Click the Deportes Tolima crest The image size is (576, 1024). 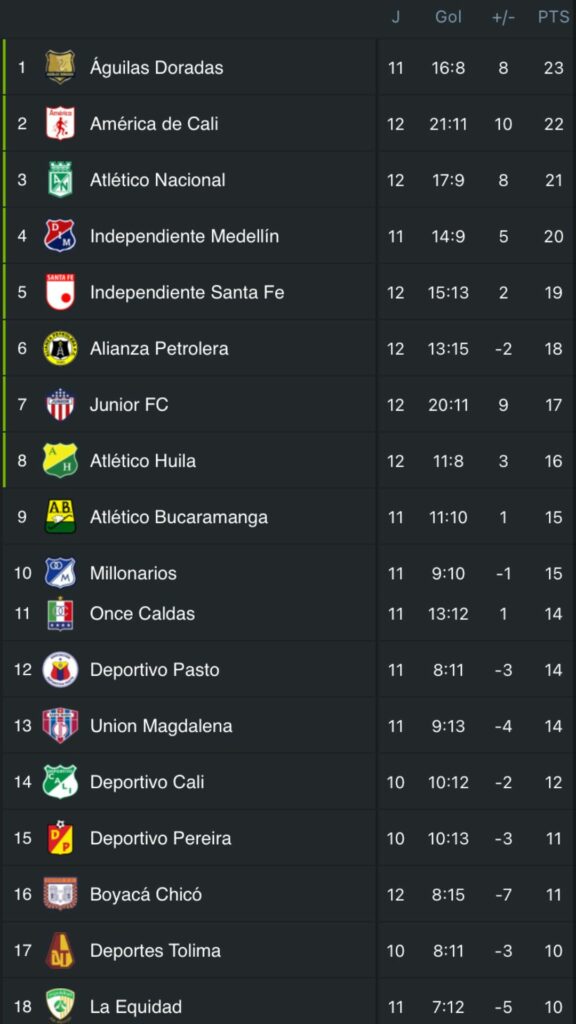point(62,950)
